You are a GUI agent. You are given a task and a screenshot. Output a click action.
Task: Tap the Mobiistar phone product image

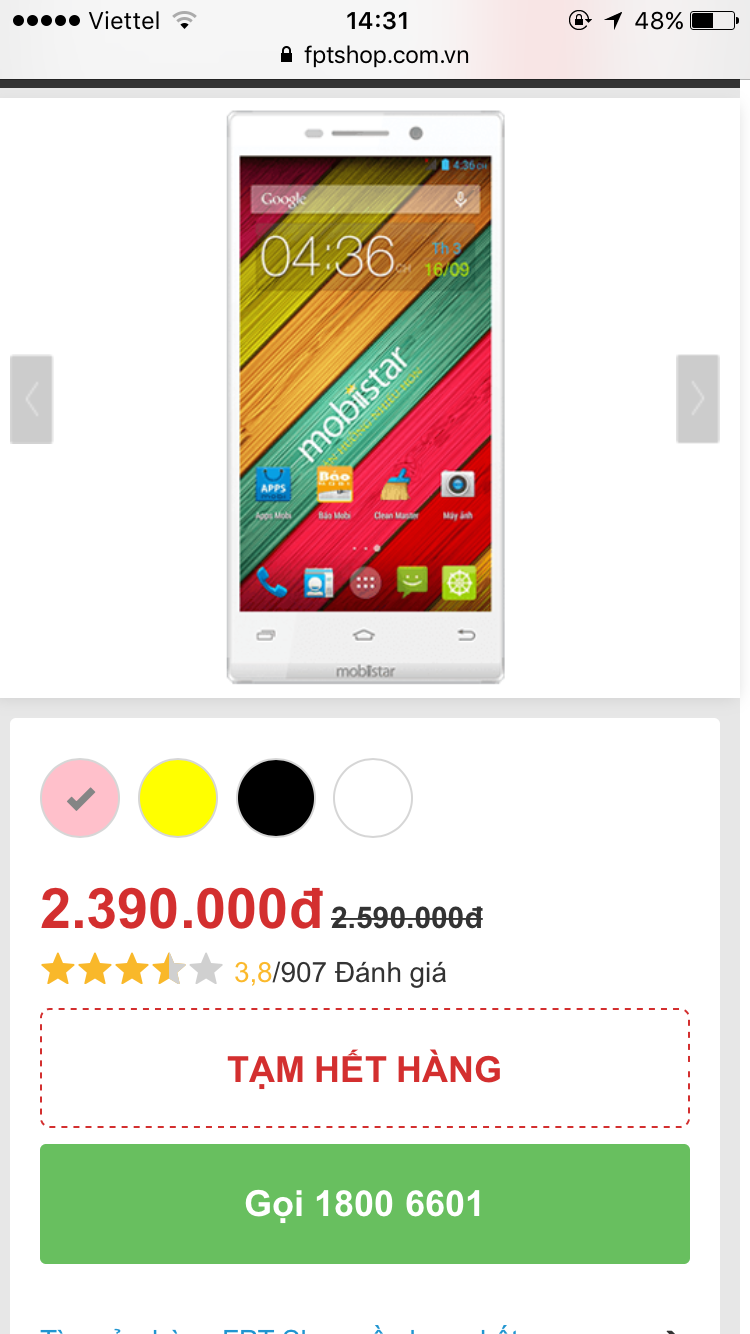365,397
